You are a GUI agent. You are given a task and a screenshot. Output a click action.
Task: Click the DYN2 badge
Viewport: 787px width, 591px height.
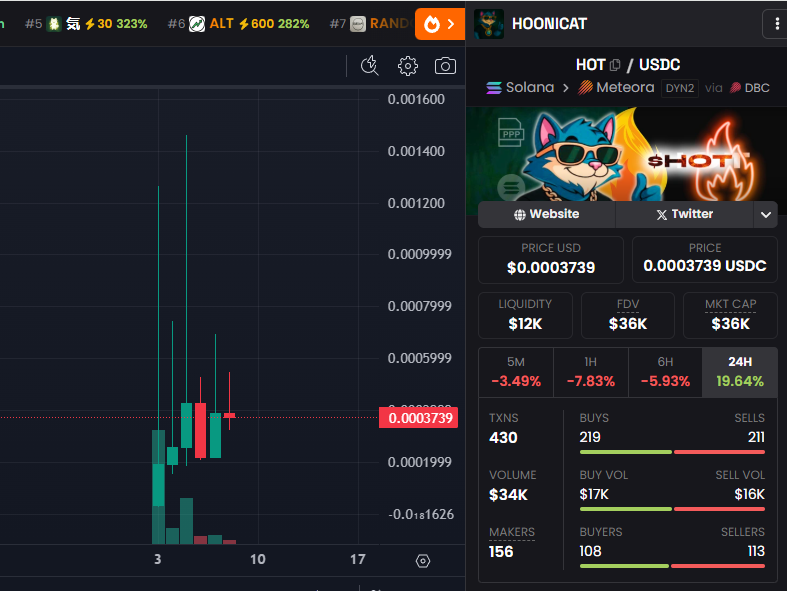coord(680,88)
